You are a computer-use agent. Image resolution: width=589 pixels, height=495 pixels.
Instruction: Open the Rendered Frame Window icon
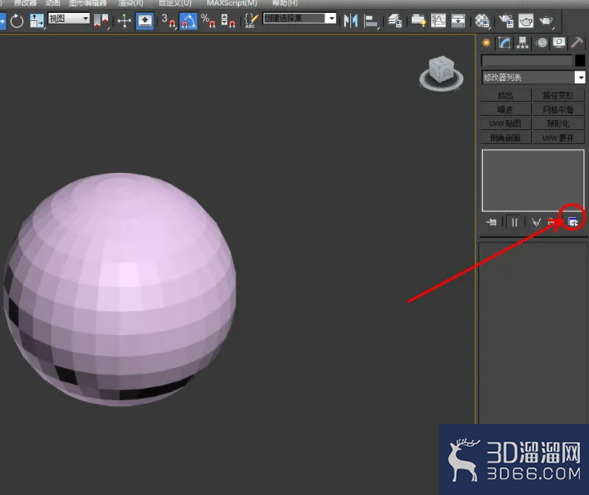click(526, 21)
